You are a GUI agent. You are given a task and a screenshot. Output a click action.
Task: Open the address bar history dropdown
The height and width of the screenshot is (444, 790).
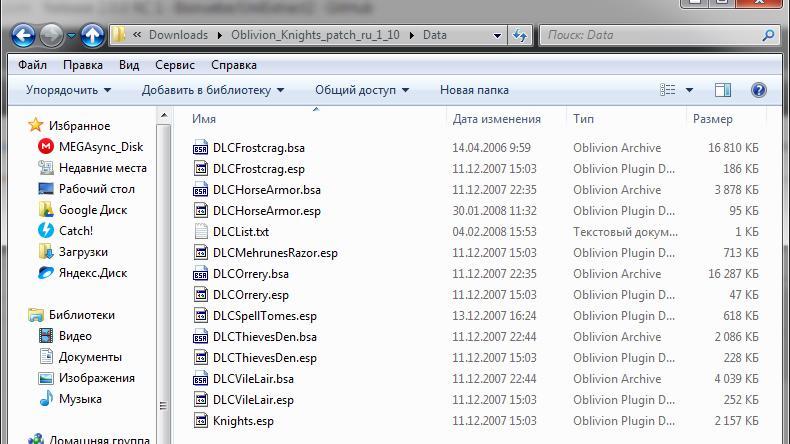[x=498, y=35]
